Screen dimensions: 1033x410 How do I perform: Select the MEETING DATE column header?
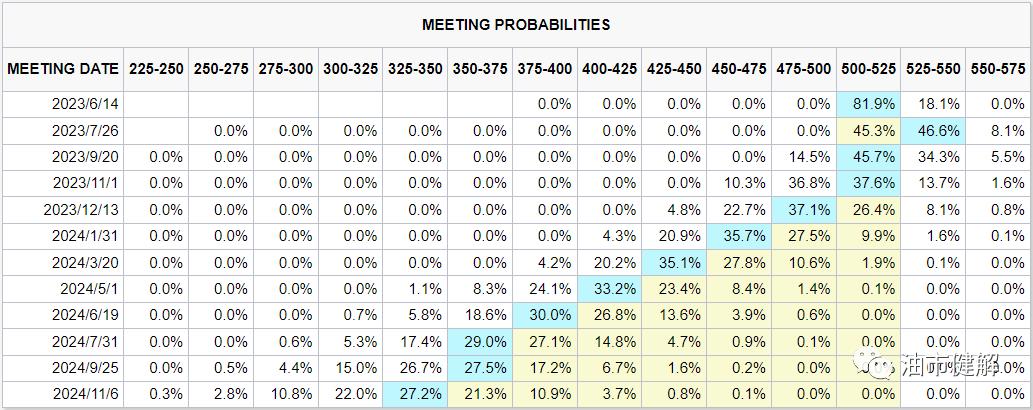(62, 69)
